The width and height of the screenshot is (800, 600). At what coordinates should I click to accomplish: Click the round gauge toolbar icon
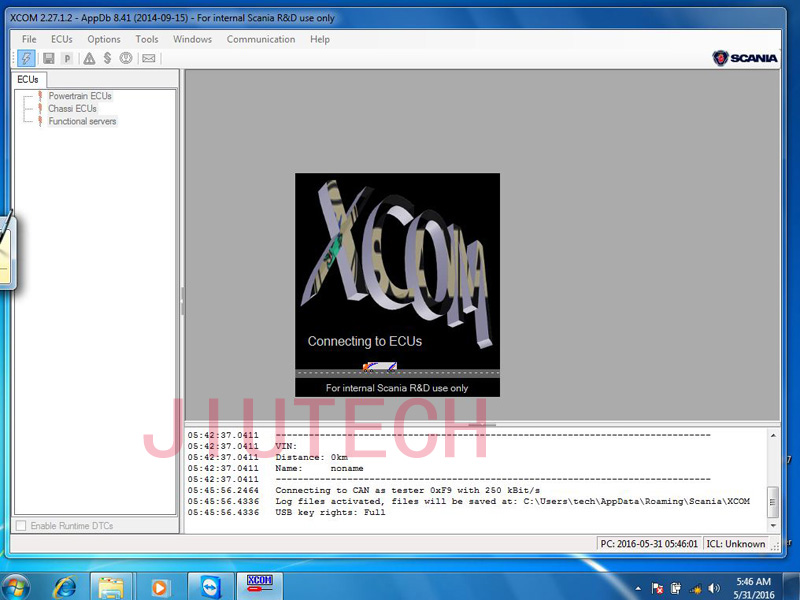pyautogui.click(x=126, y=58)
